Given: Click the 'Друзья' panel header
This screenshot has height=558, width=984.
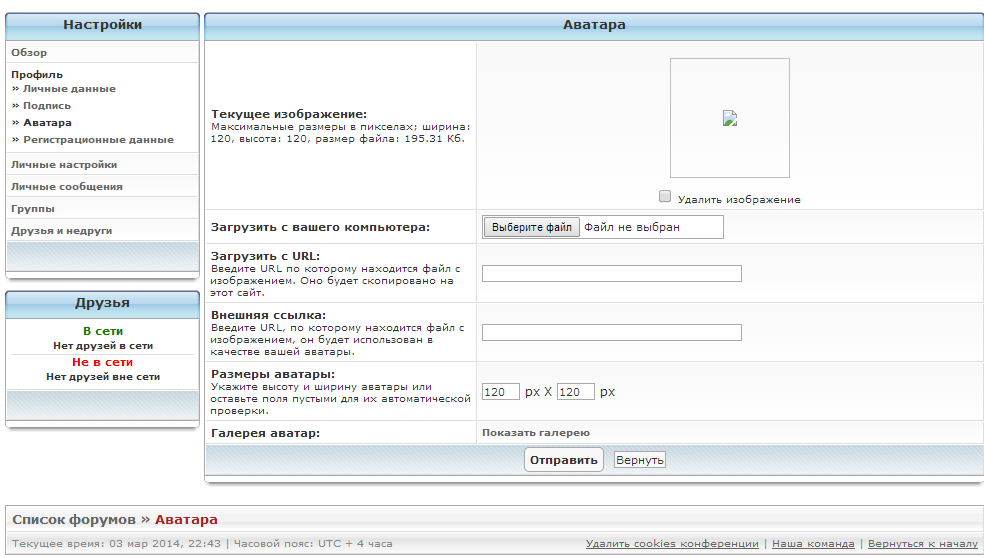Looking at the screenshot, I should click(102, 303).
